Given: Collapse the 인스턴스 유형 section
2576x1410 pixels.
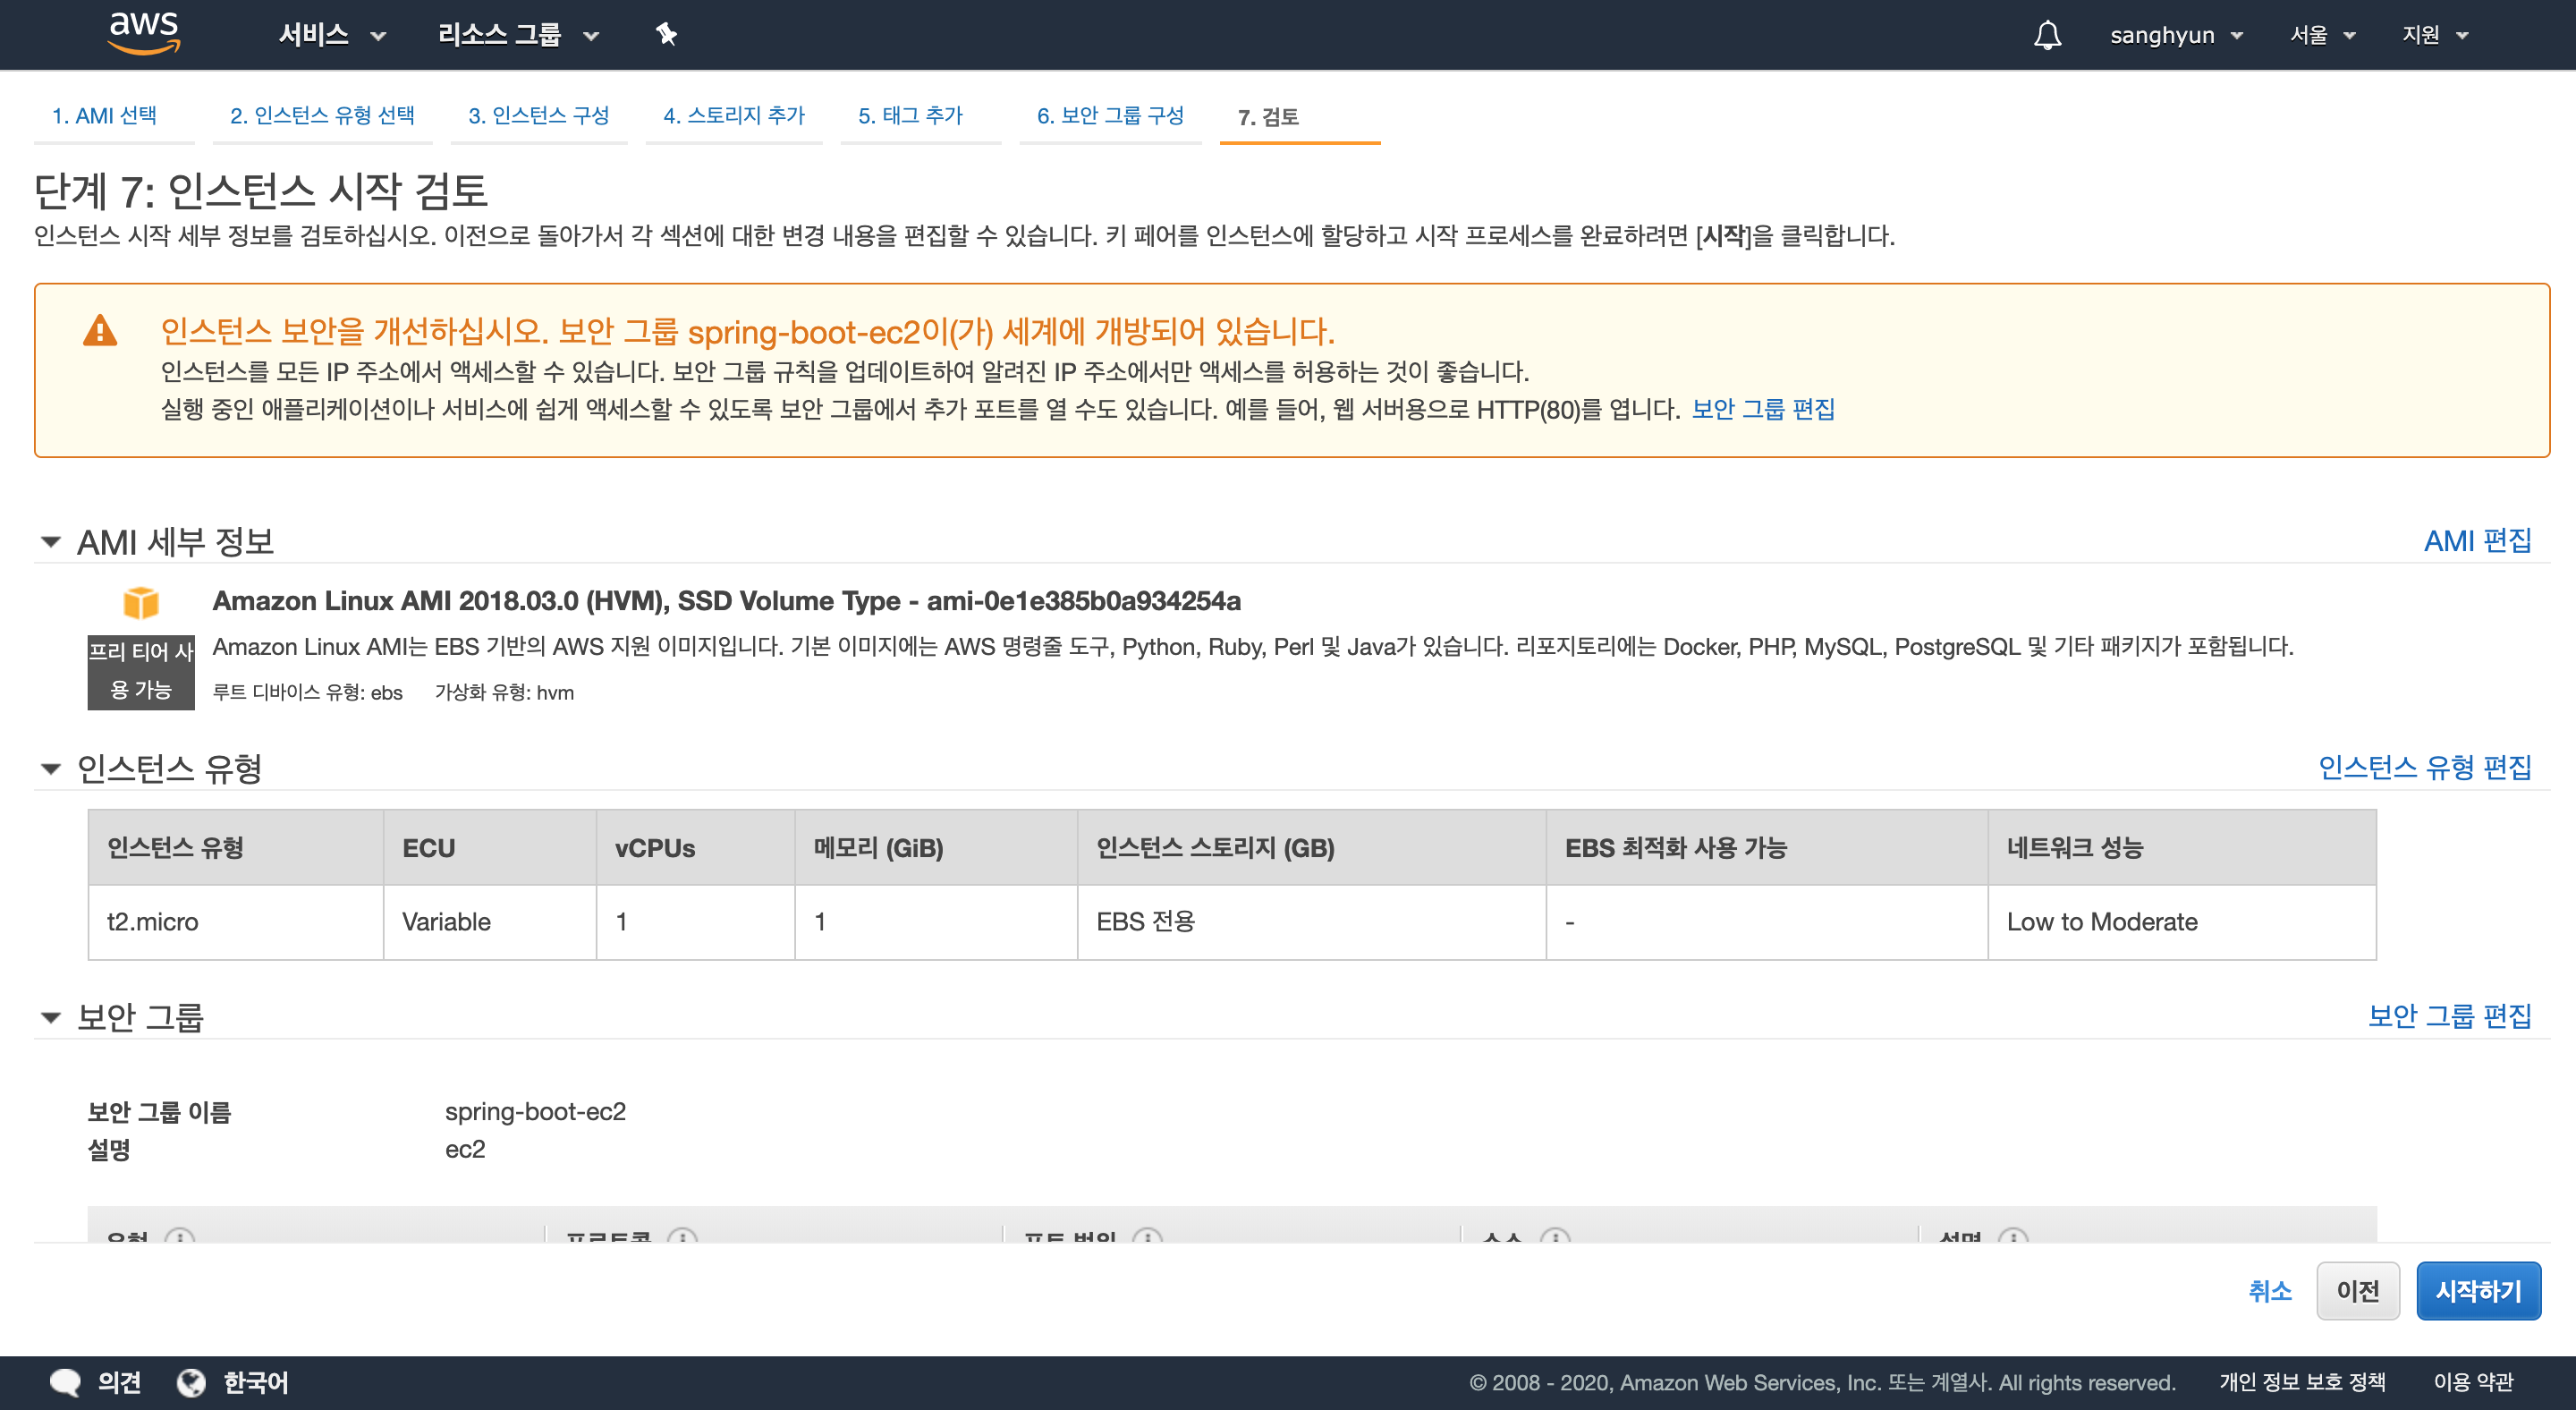Looking at the screenshot, I should (x=51, y=768).
